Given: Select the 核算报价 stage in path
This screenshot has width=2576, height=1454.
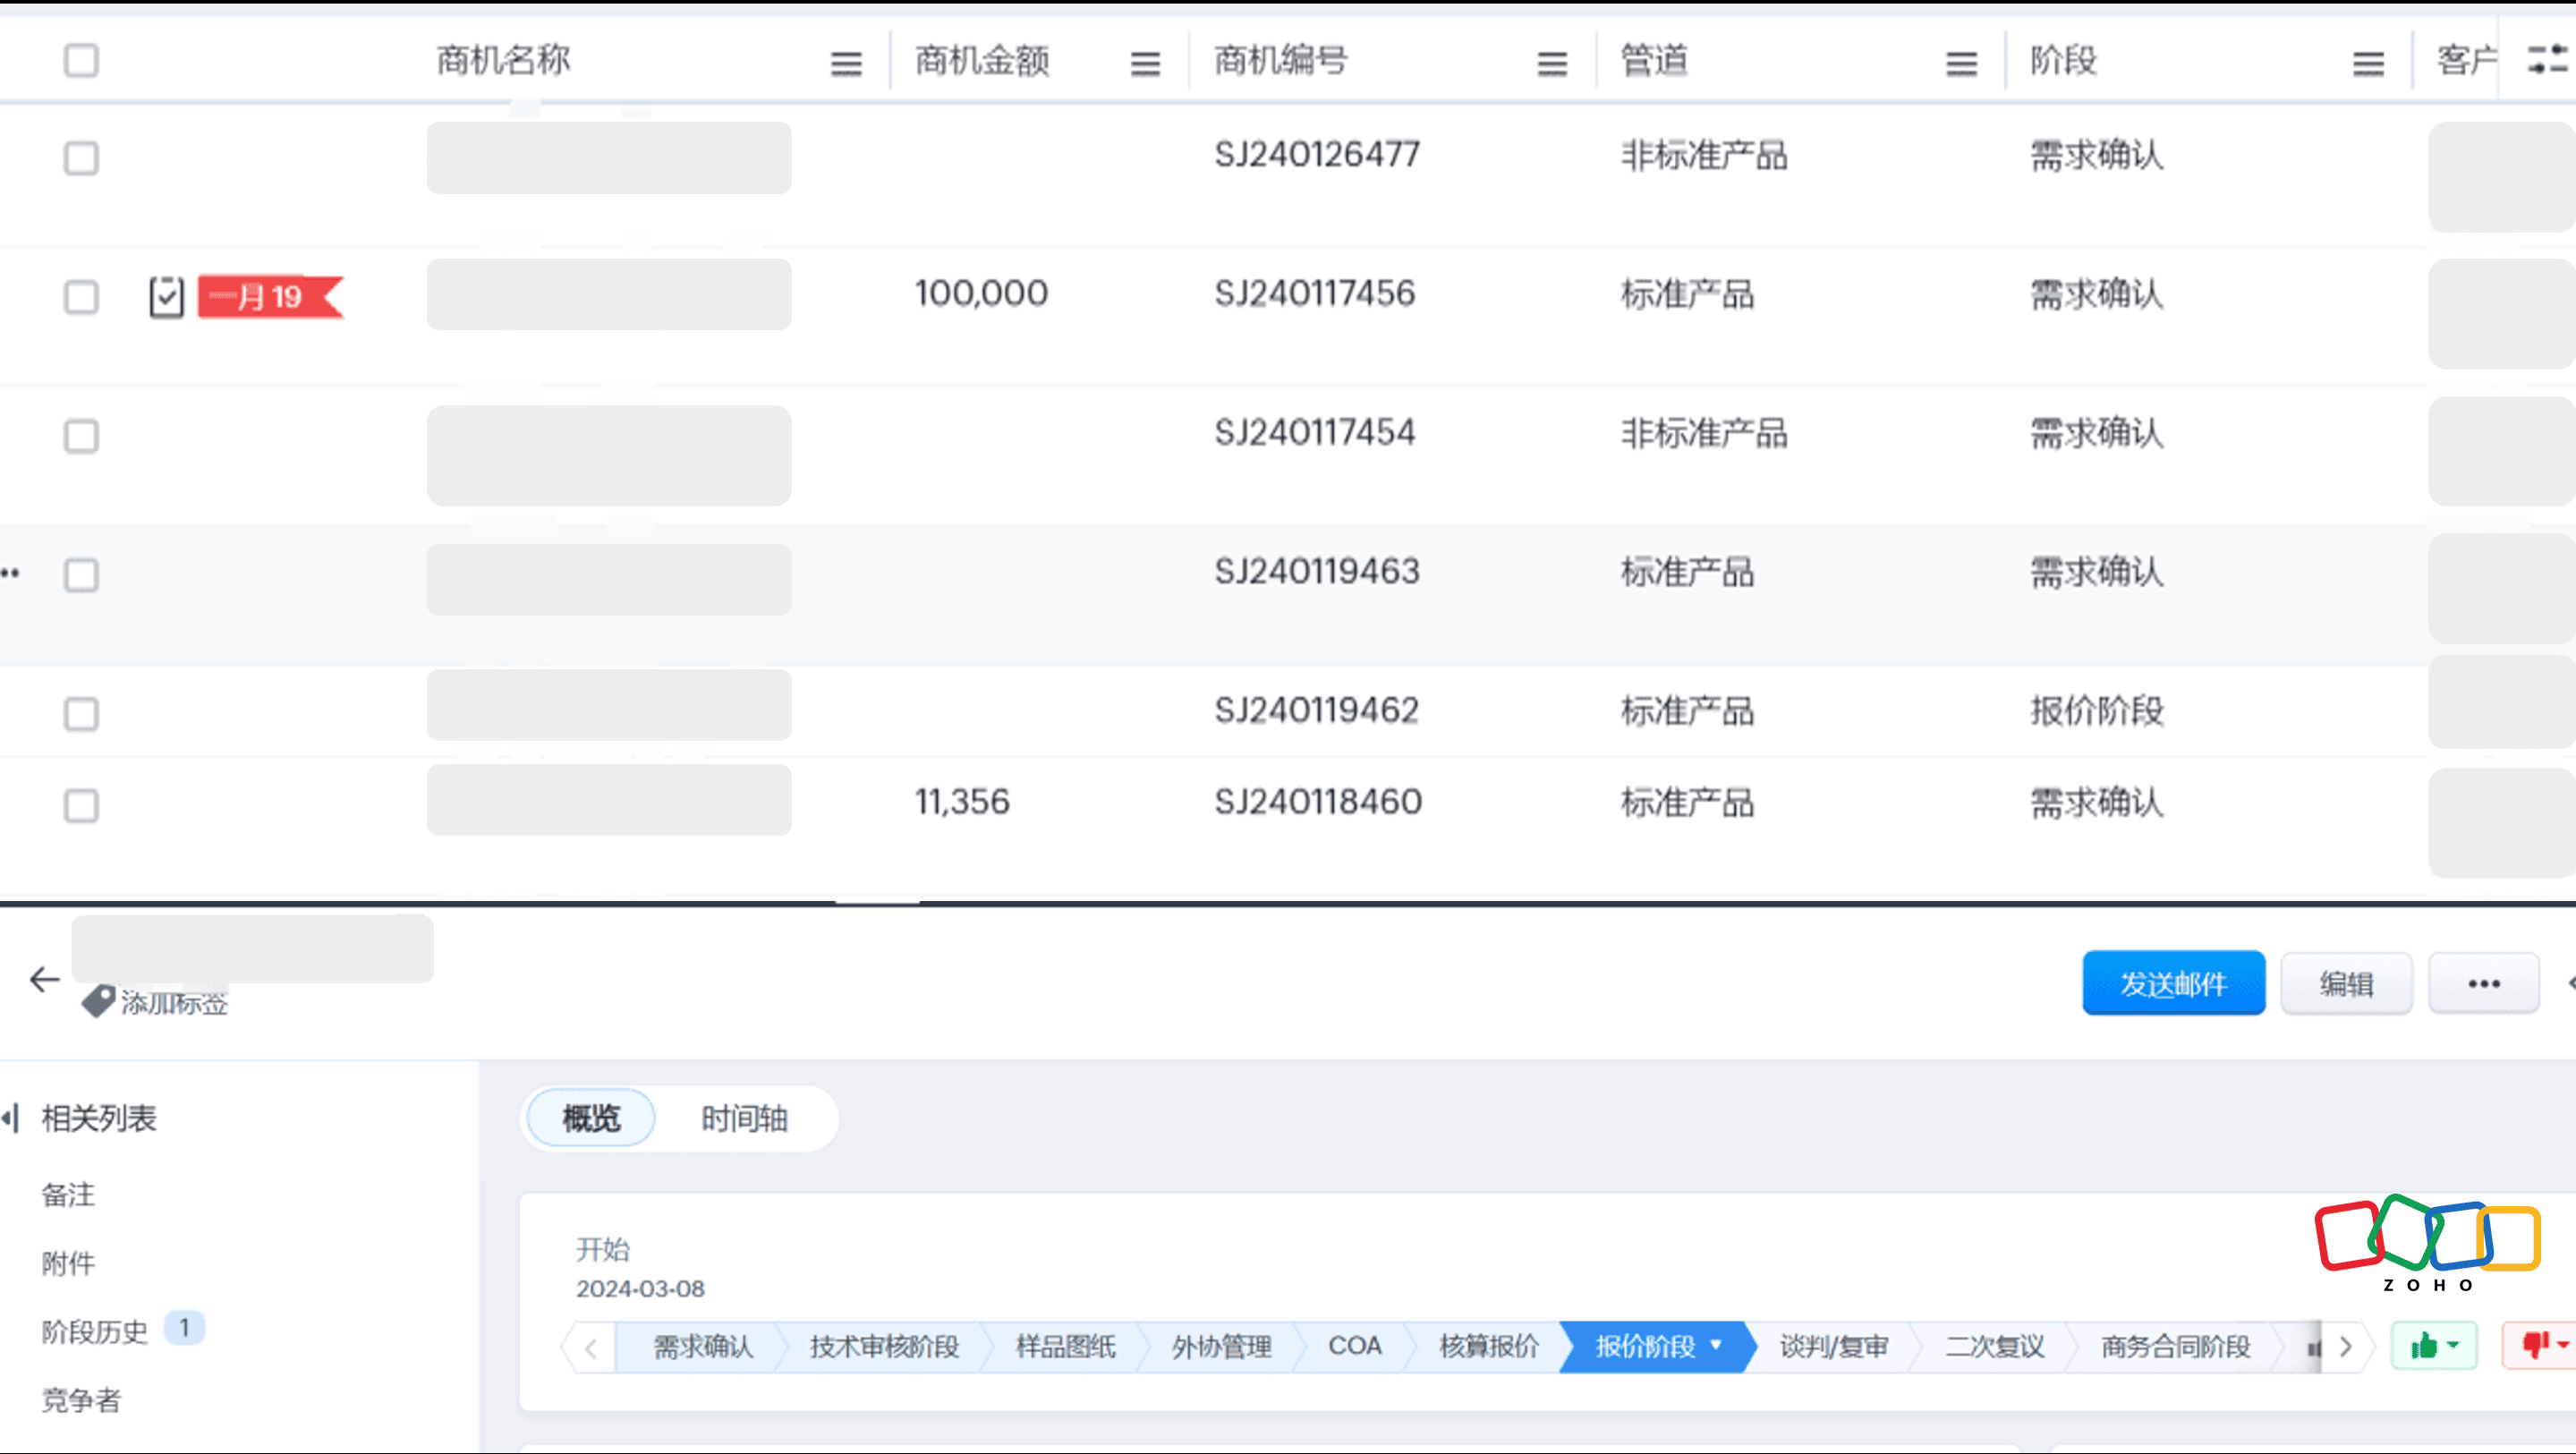Looking at the screenshot, I should point(1489,1346).
